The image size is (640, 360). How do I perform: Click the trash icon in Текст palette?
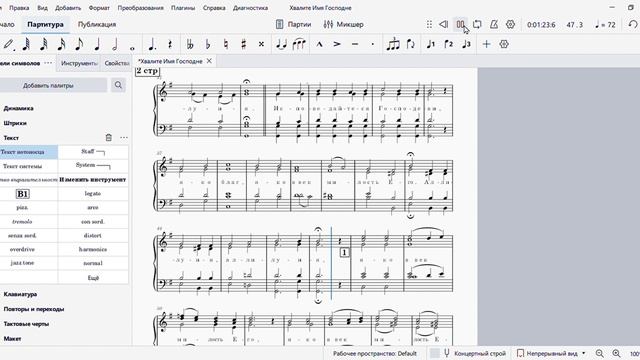(x=109, y=138)
